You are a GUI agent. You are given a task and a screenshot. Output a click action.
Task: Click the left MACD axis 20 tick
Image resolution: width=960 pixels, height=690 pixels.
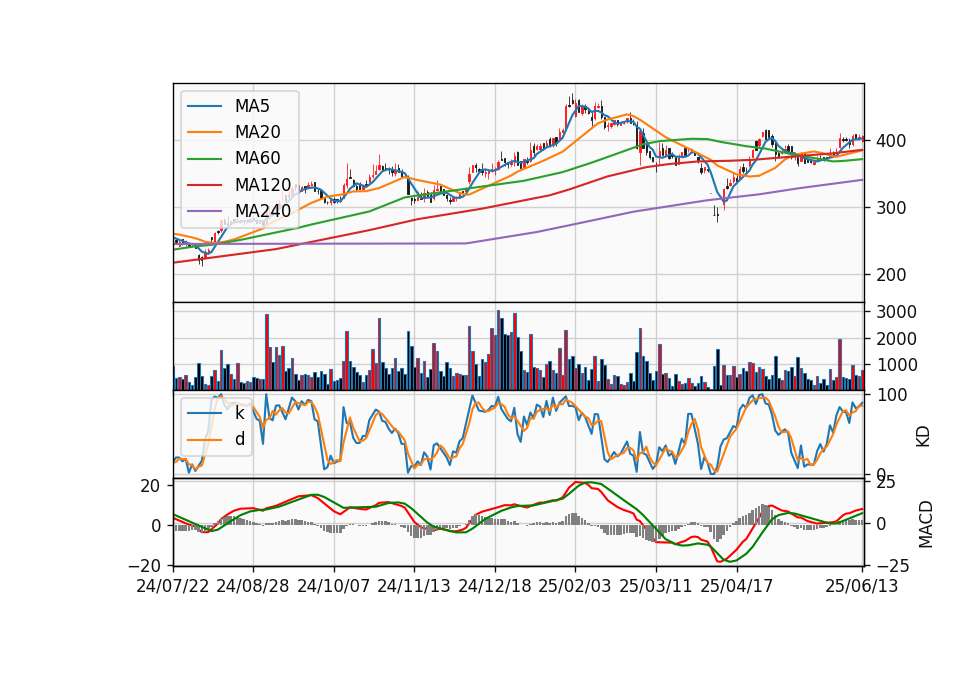(x=150, y=486)
